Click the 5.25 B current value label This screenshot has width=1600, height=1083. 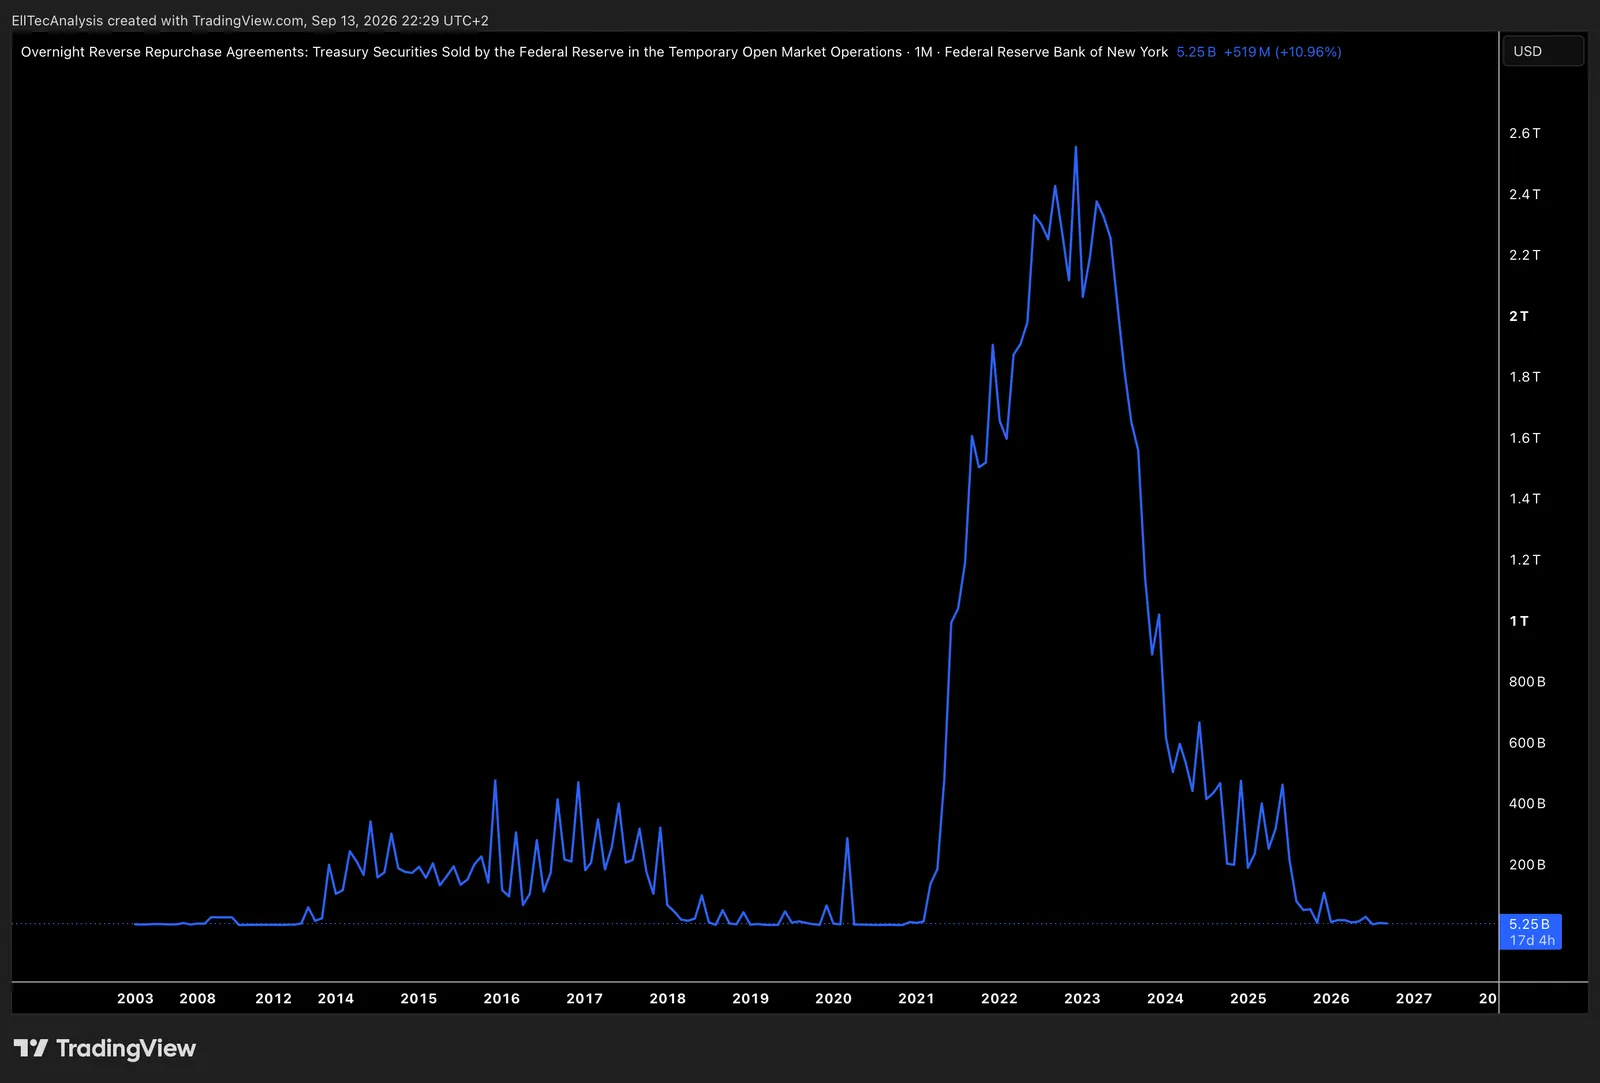(1196, 52)
